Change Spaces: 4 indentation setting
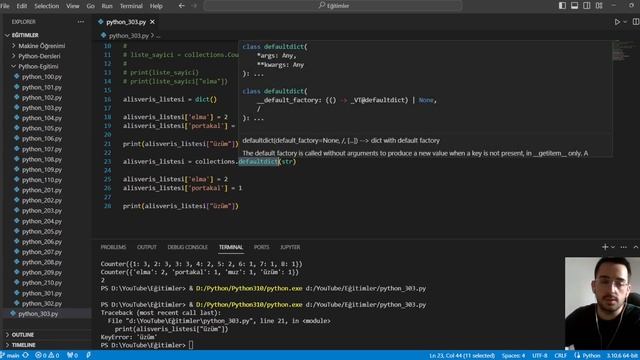The image size is (640, 360). (513, 356)
